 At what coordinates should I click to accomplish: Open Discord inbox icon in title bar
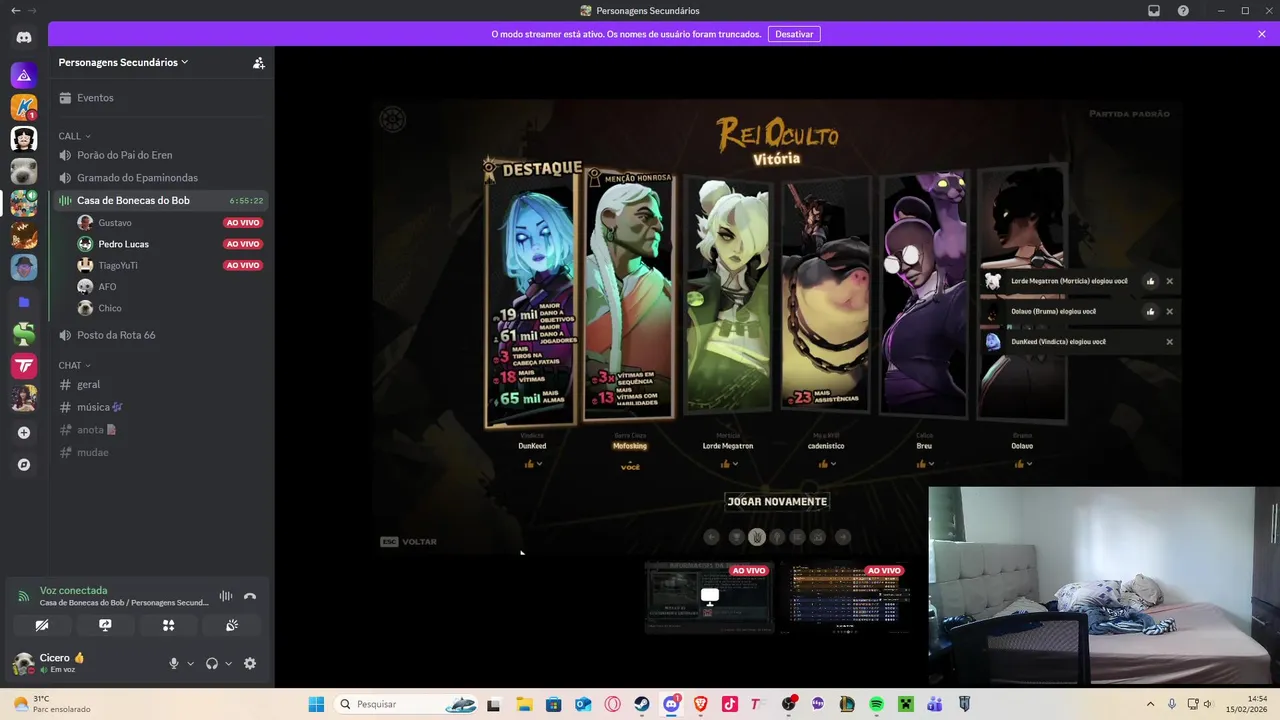click(1154, 11)
